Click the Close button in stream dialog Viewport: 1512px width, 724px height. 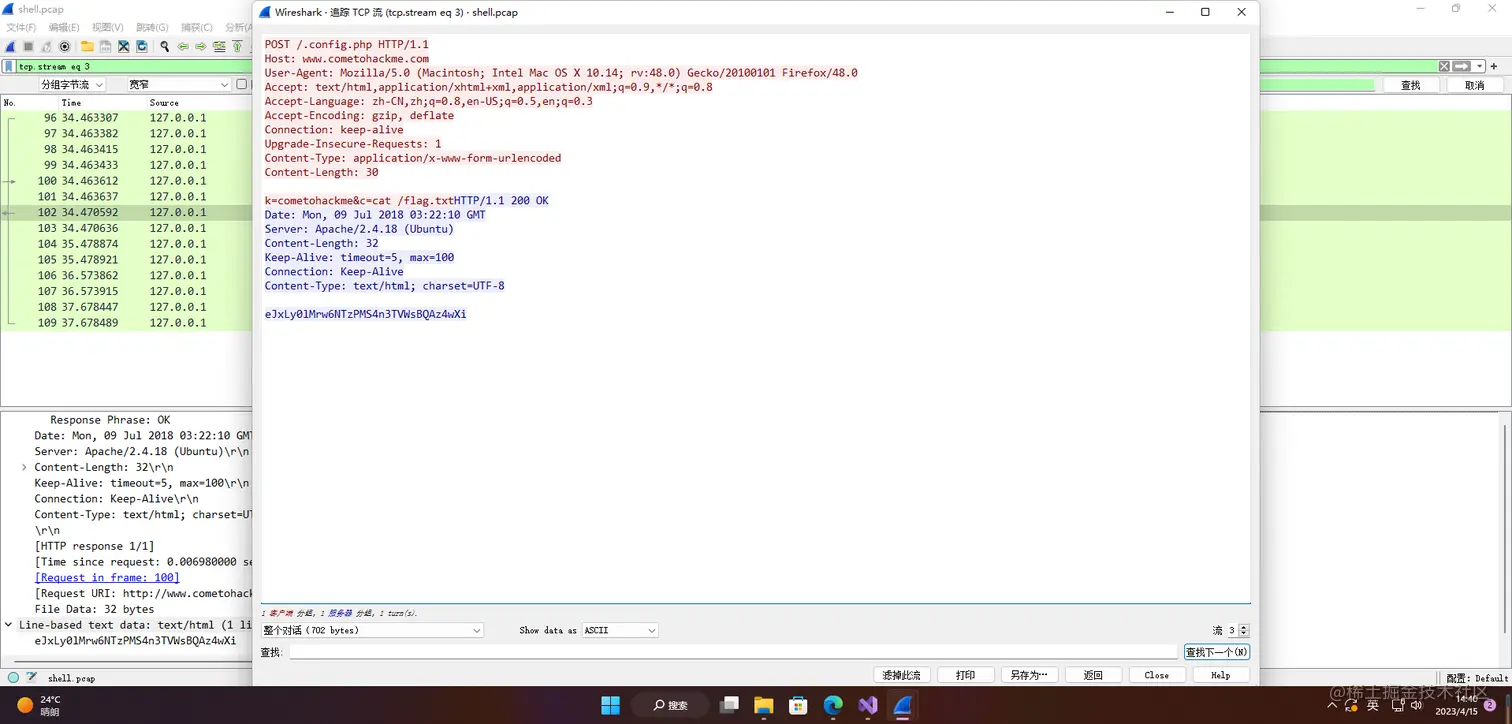1157,675
